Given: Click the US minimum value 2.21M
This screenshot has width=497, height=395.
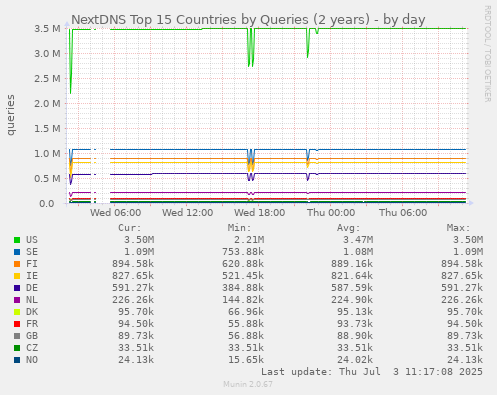Looking at the screenshot, I should point(249,240).
